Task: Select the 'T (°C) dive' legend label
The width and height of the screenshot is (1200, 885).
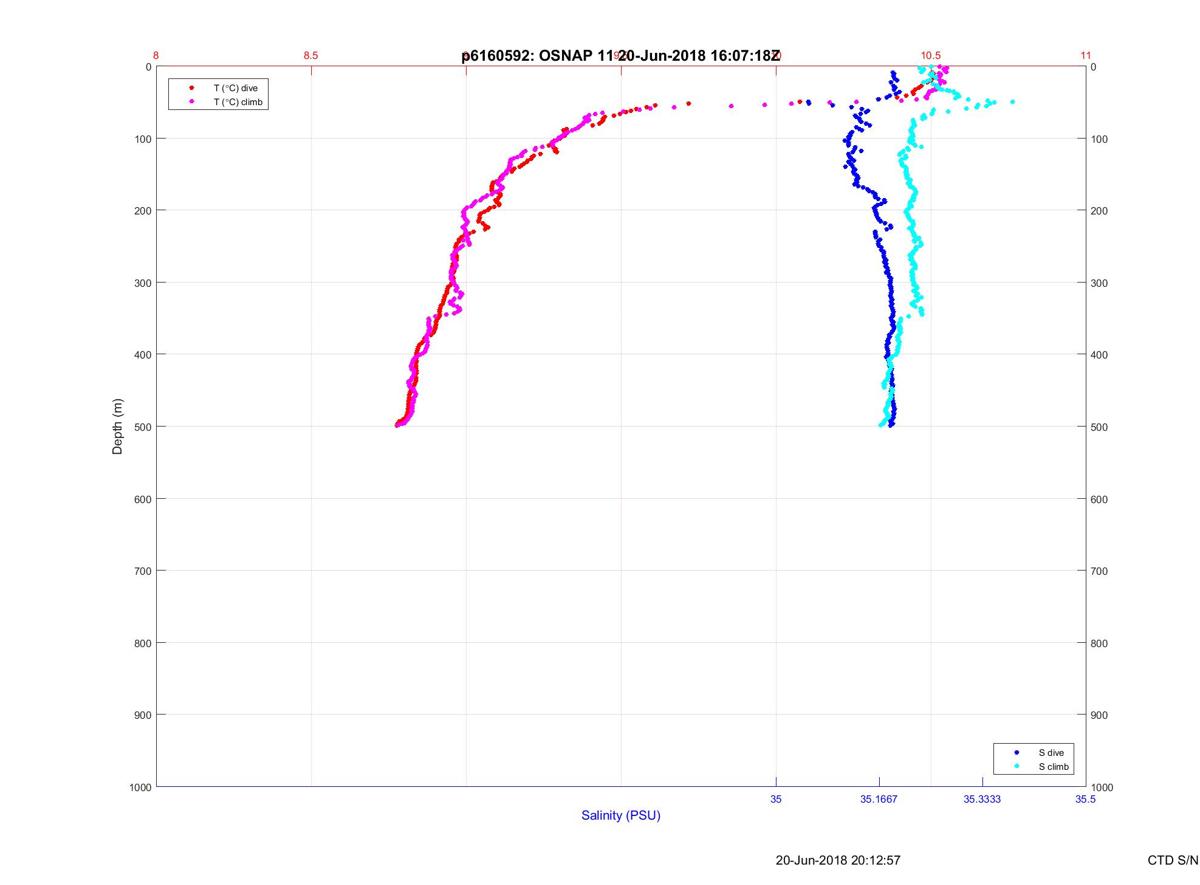Action: tap(235, 88)
